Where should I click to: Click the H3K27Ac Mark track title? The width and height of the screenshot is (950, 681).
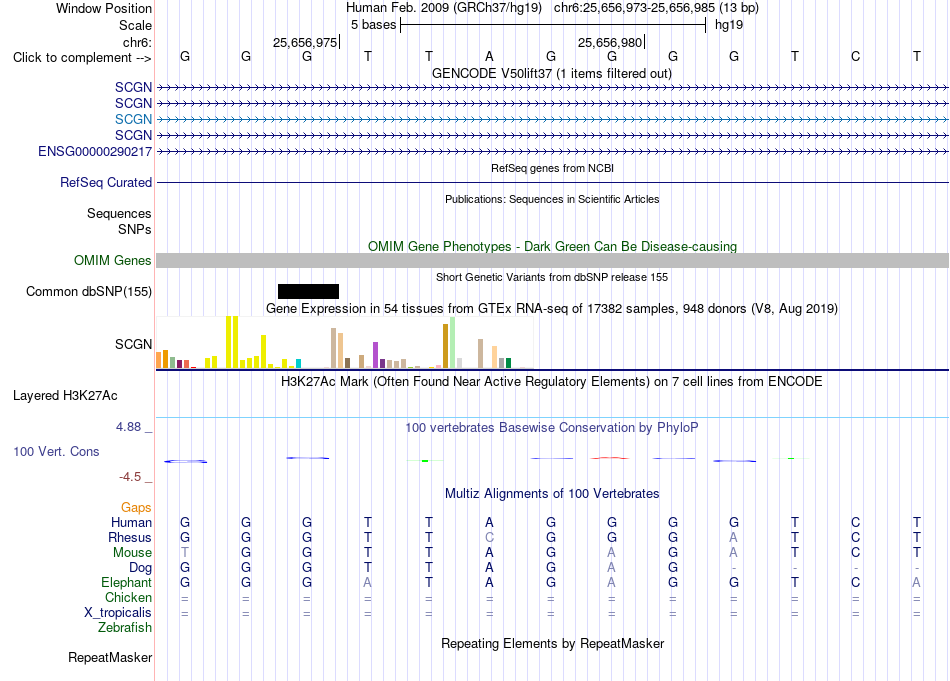pyautogui.click(x=551, y=382)
